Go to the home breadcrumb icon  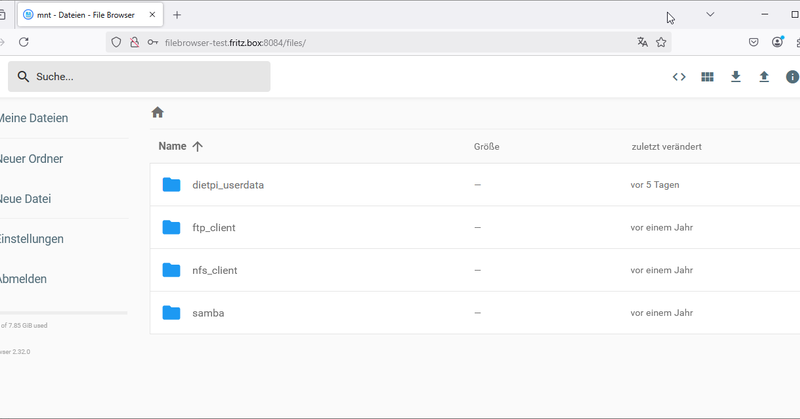(158, 112)
